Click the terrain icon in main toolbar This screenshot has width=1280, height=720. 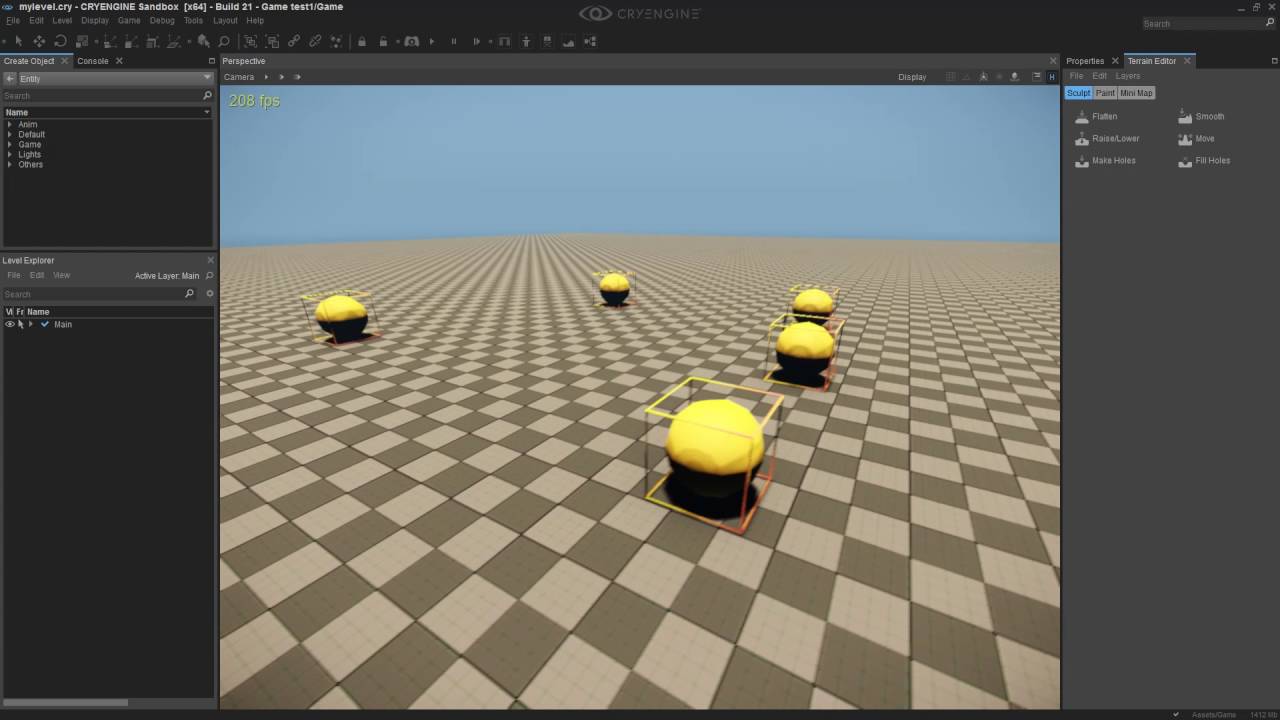[569, 41]
